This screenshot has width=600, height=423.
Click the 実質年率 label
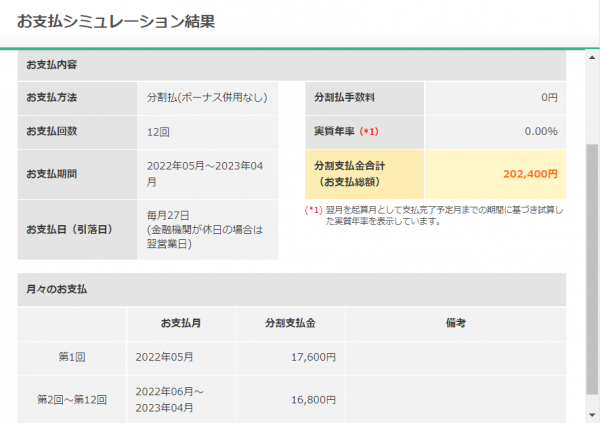[334, 131]
